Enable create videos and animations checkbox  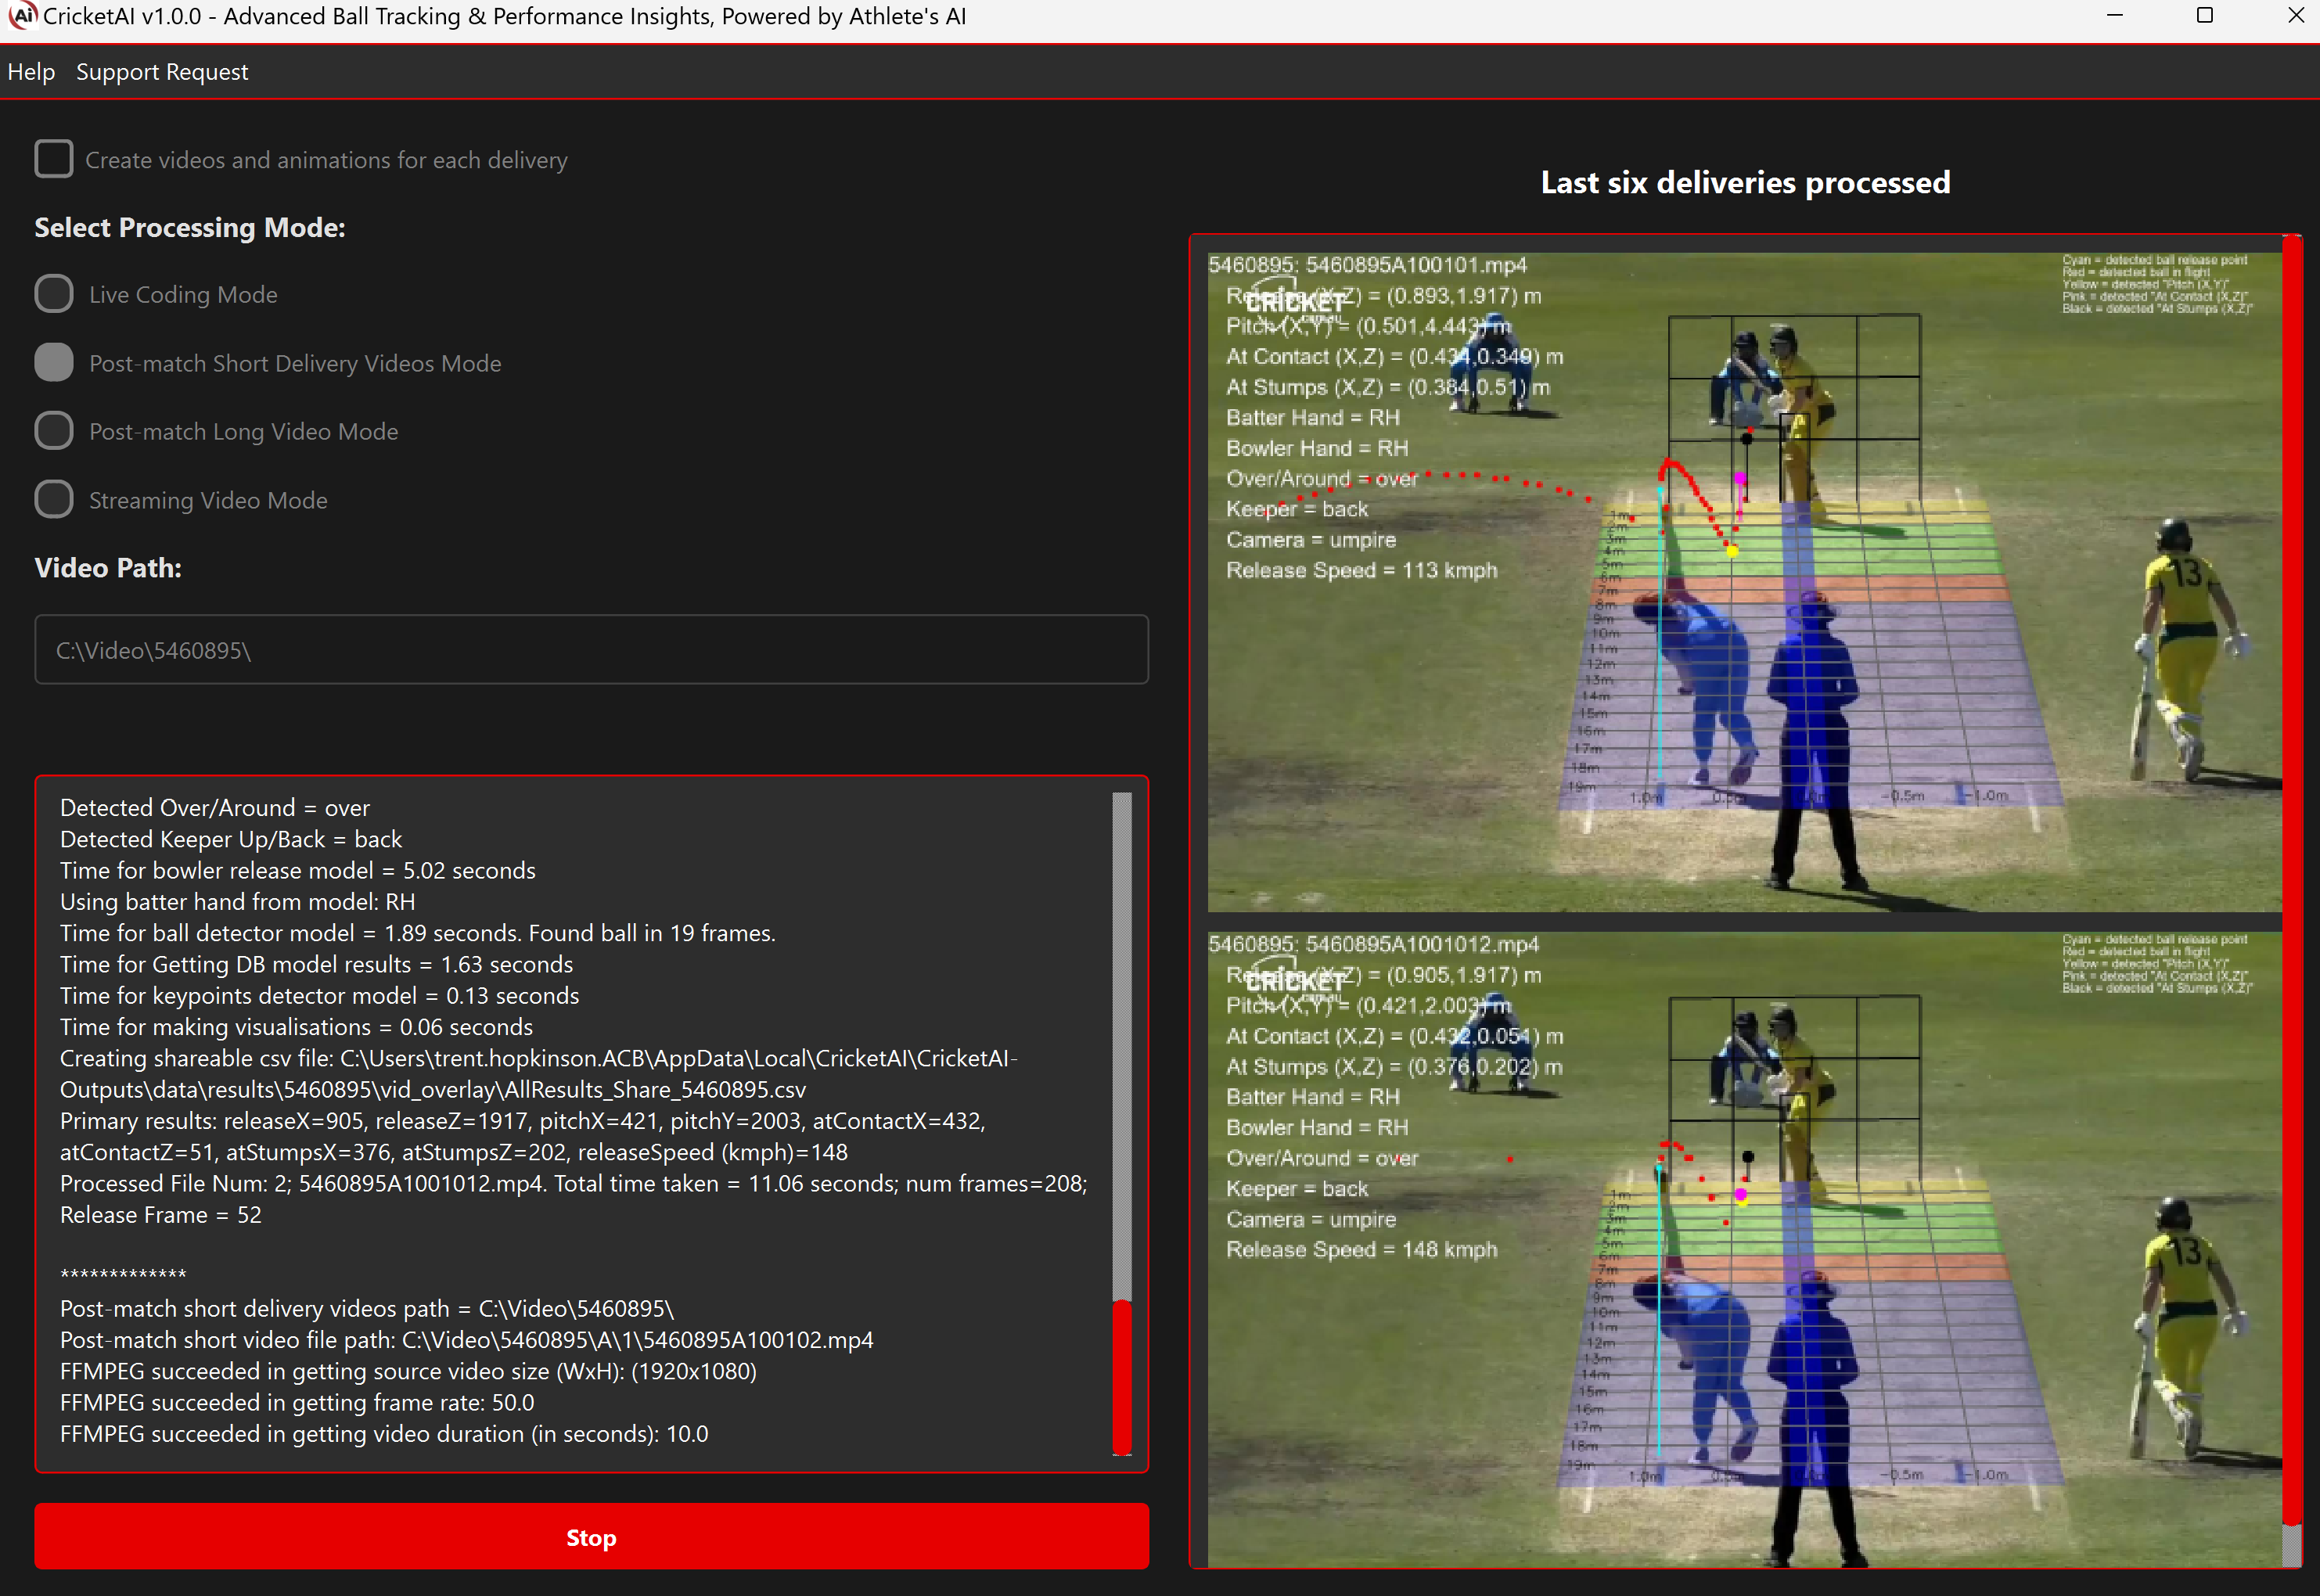[x=54, y=159]
